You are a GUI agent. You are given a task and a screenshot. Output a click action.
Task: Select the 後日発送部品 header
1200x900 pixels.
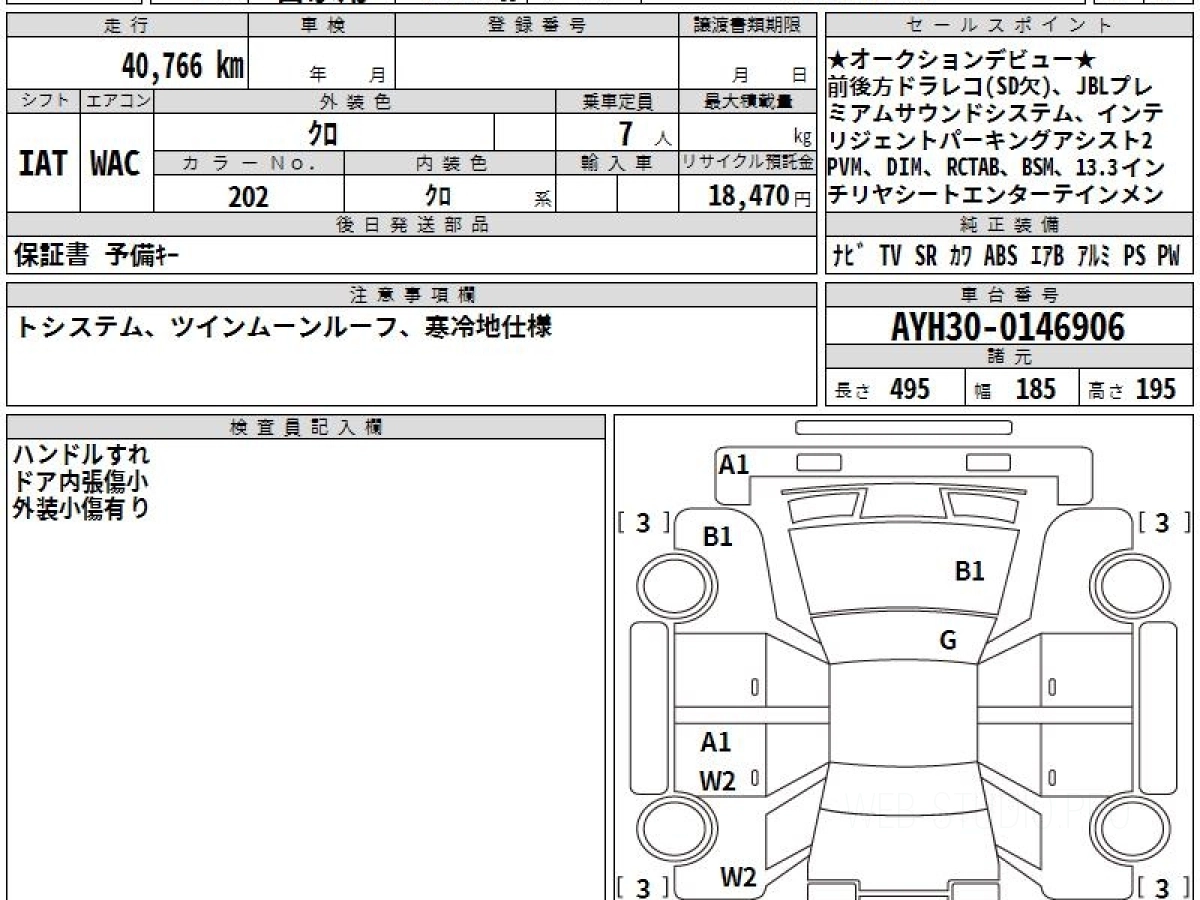[x=412, y=225]
